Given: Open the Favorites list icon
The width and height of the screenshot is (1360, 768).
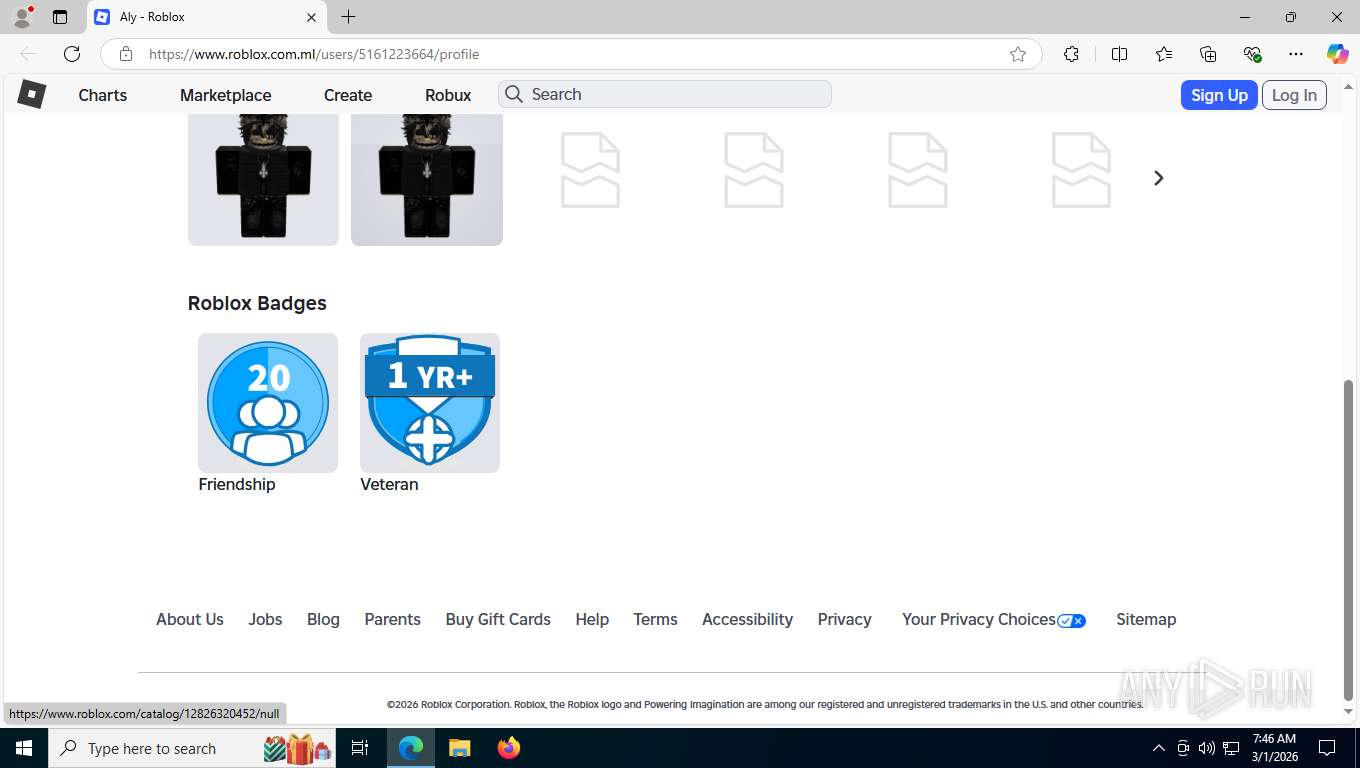Looking at the screenshot, I should (1164, 54).
